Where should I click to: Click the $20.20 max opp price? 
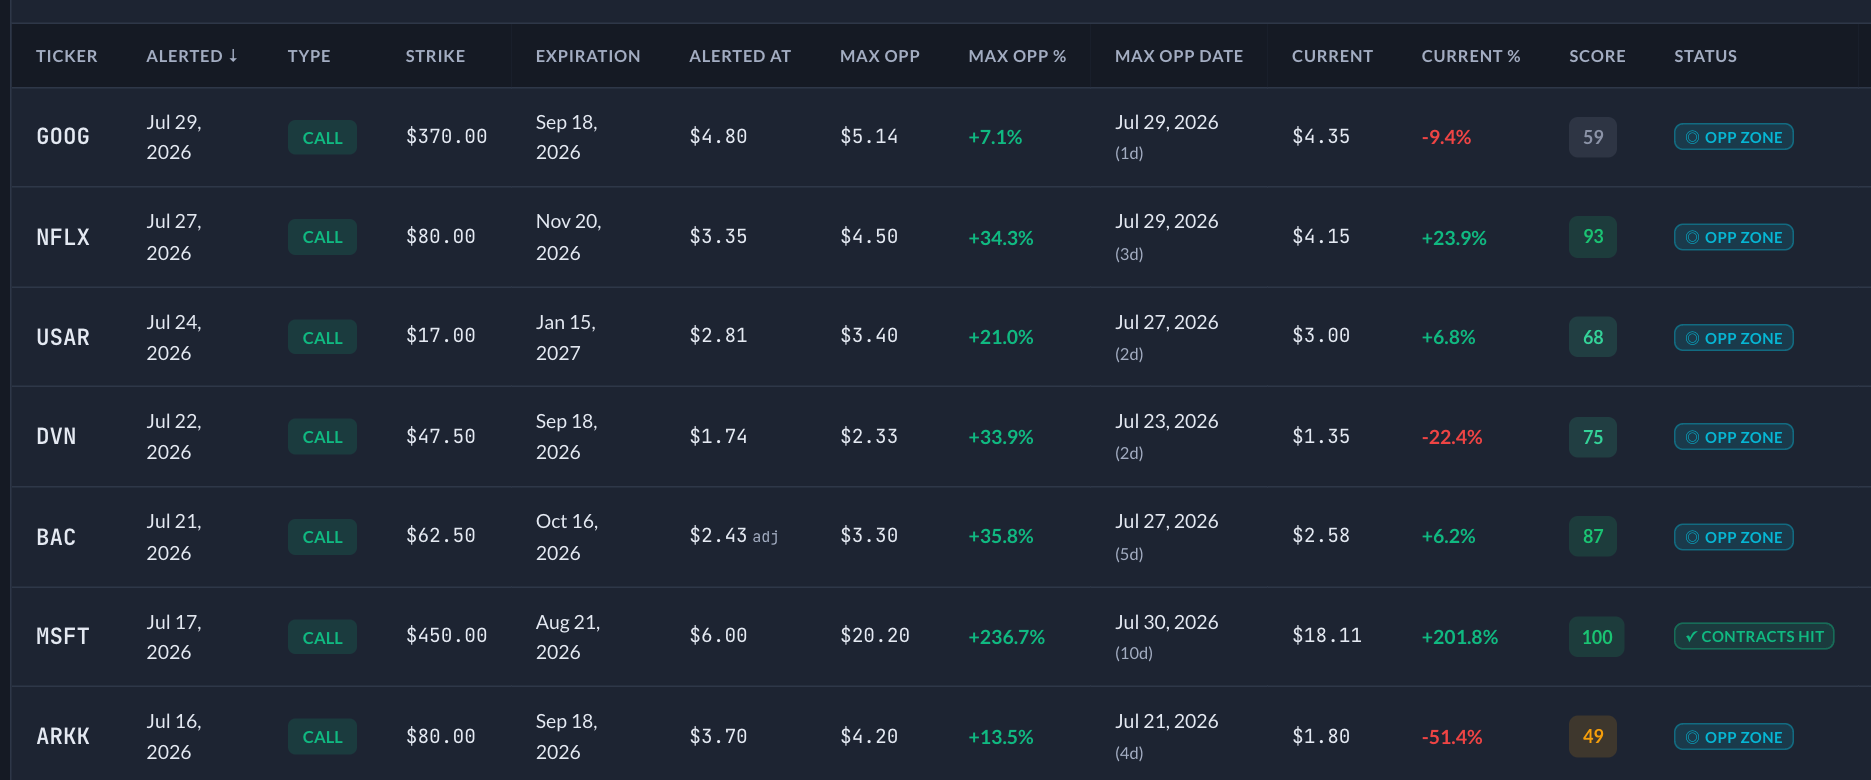[x=875, y=636]
